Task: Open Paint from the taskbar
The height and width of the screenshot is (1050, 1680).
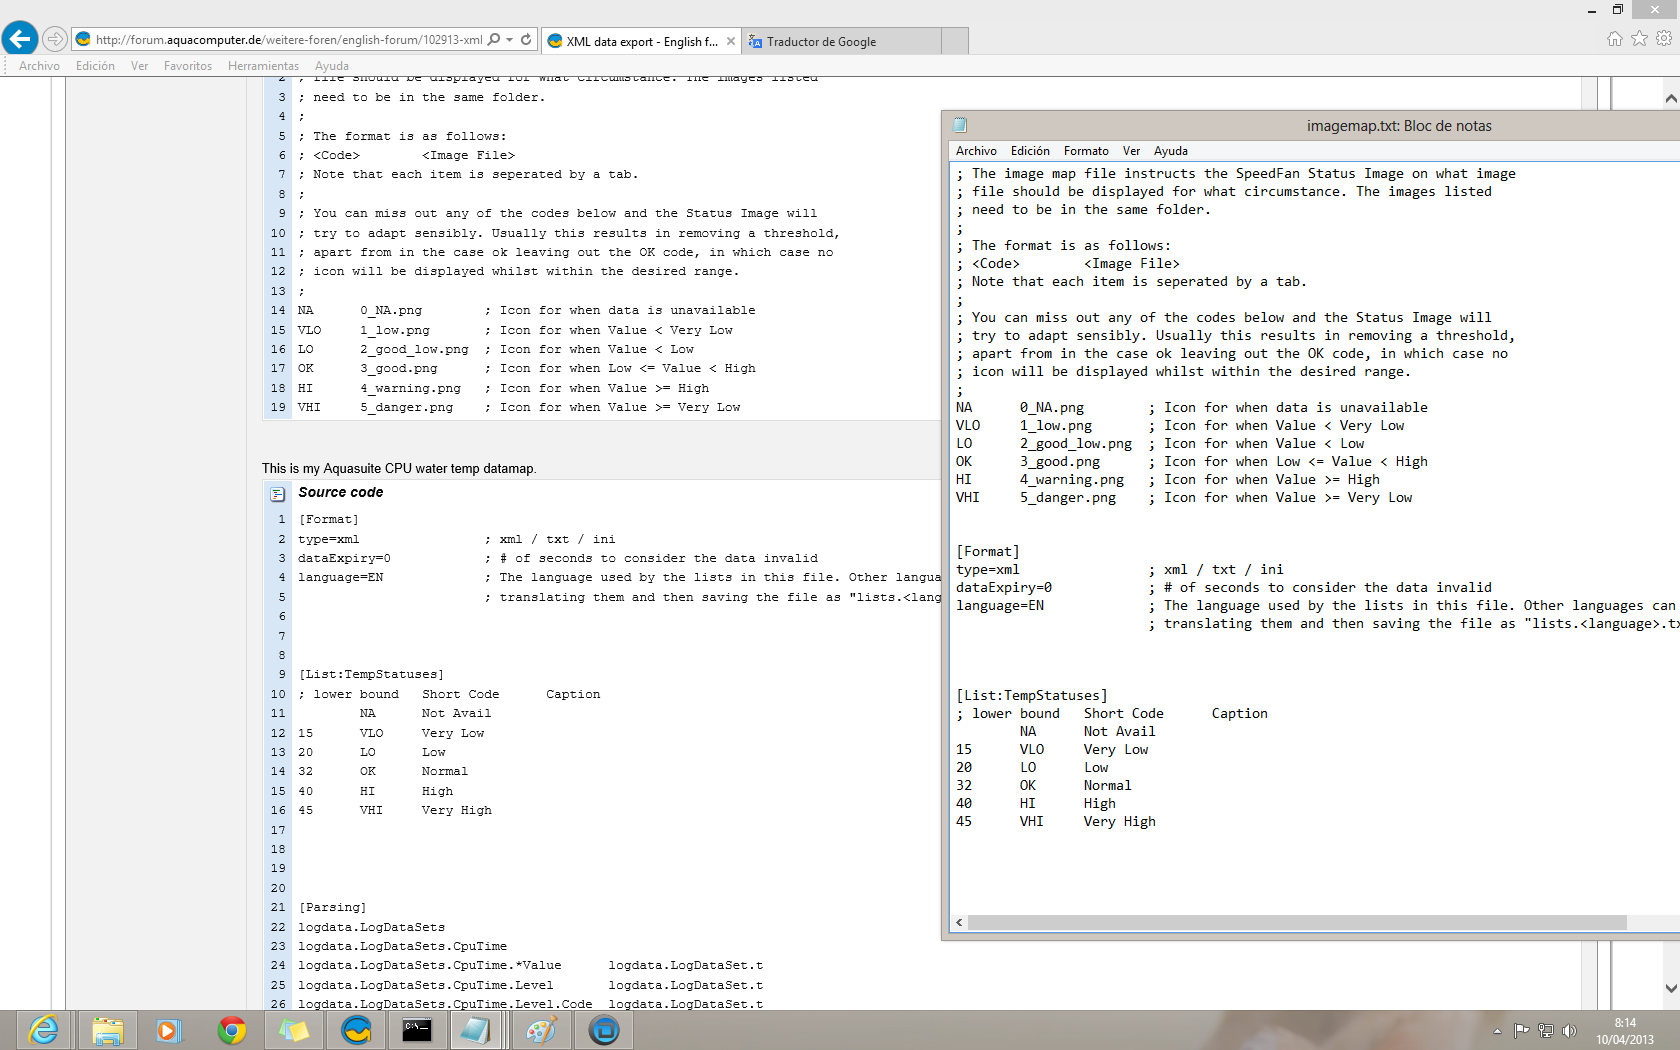Action: (x=541, y=1030)
